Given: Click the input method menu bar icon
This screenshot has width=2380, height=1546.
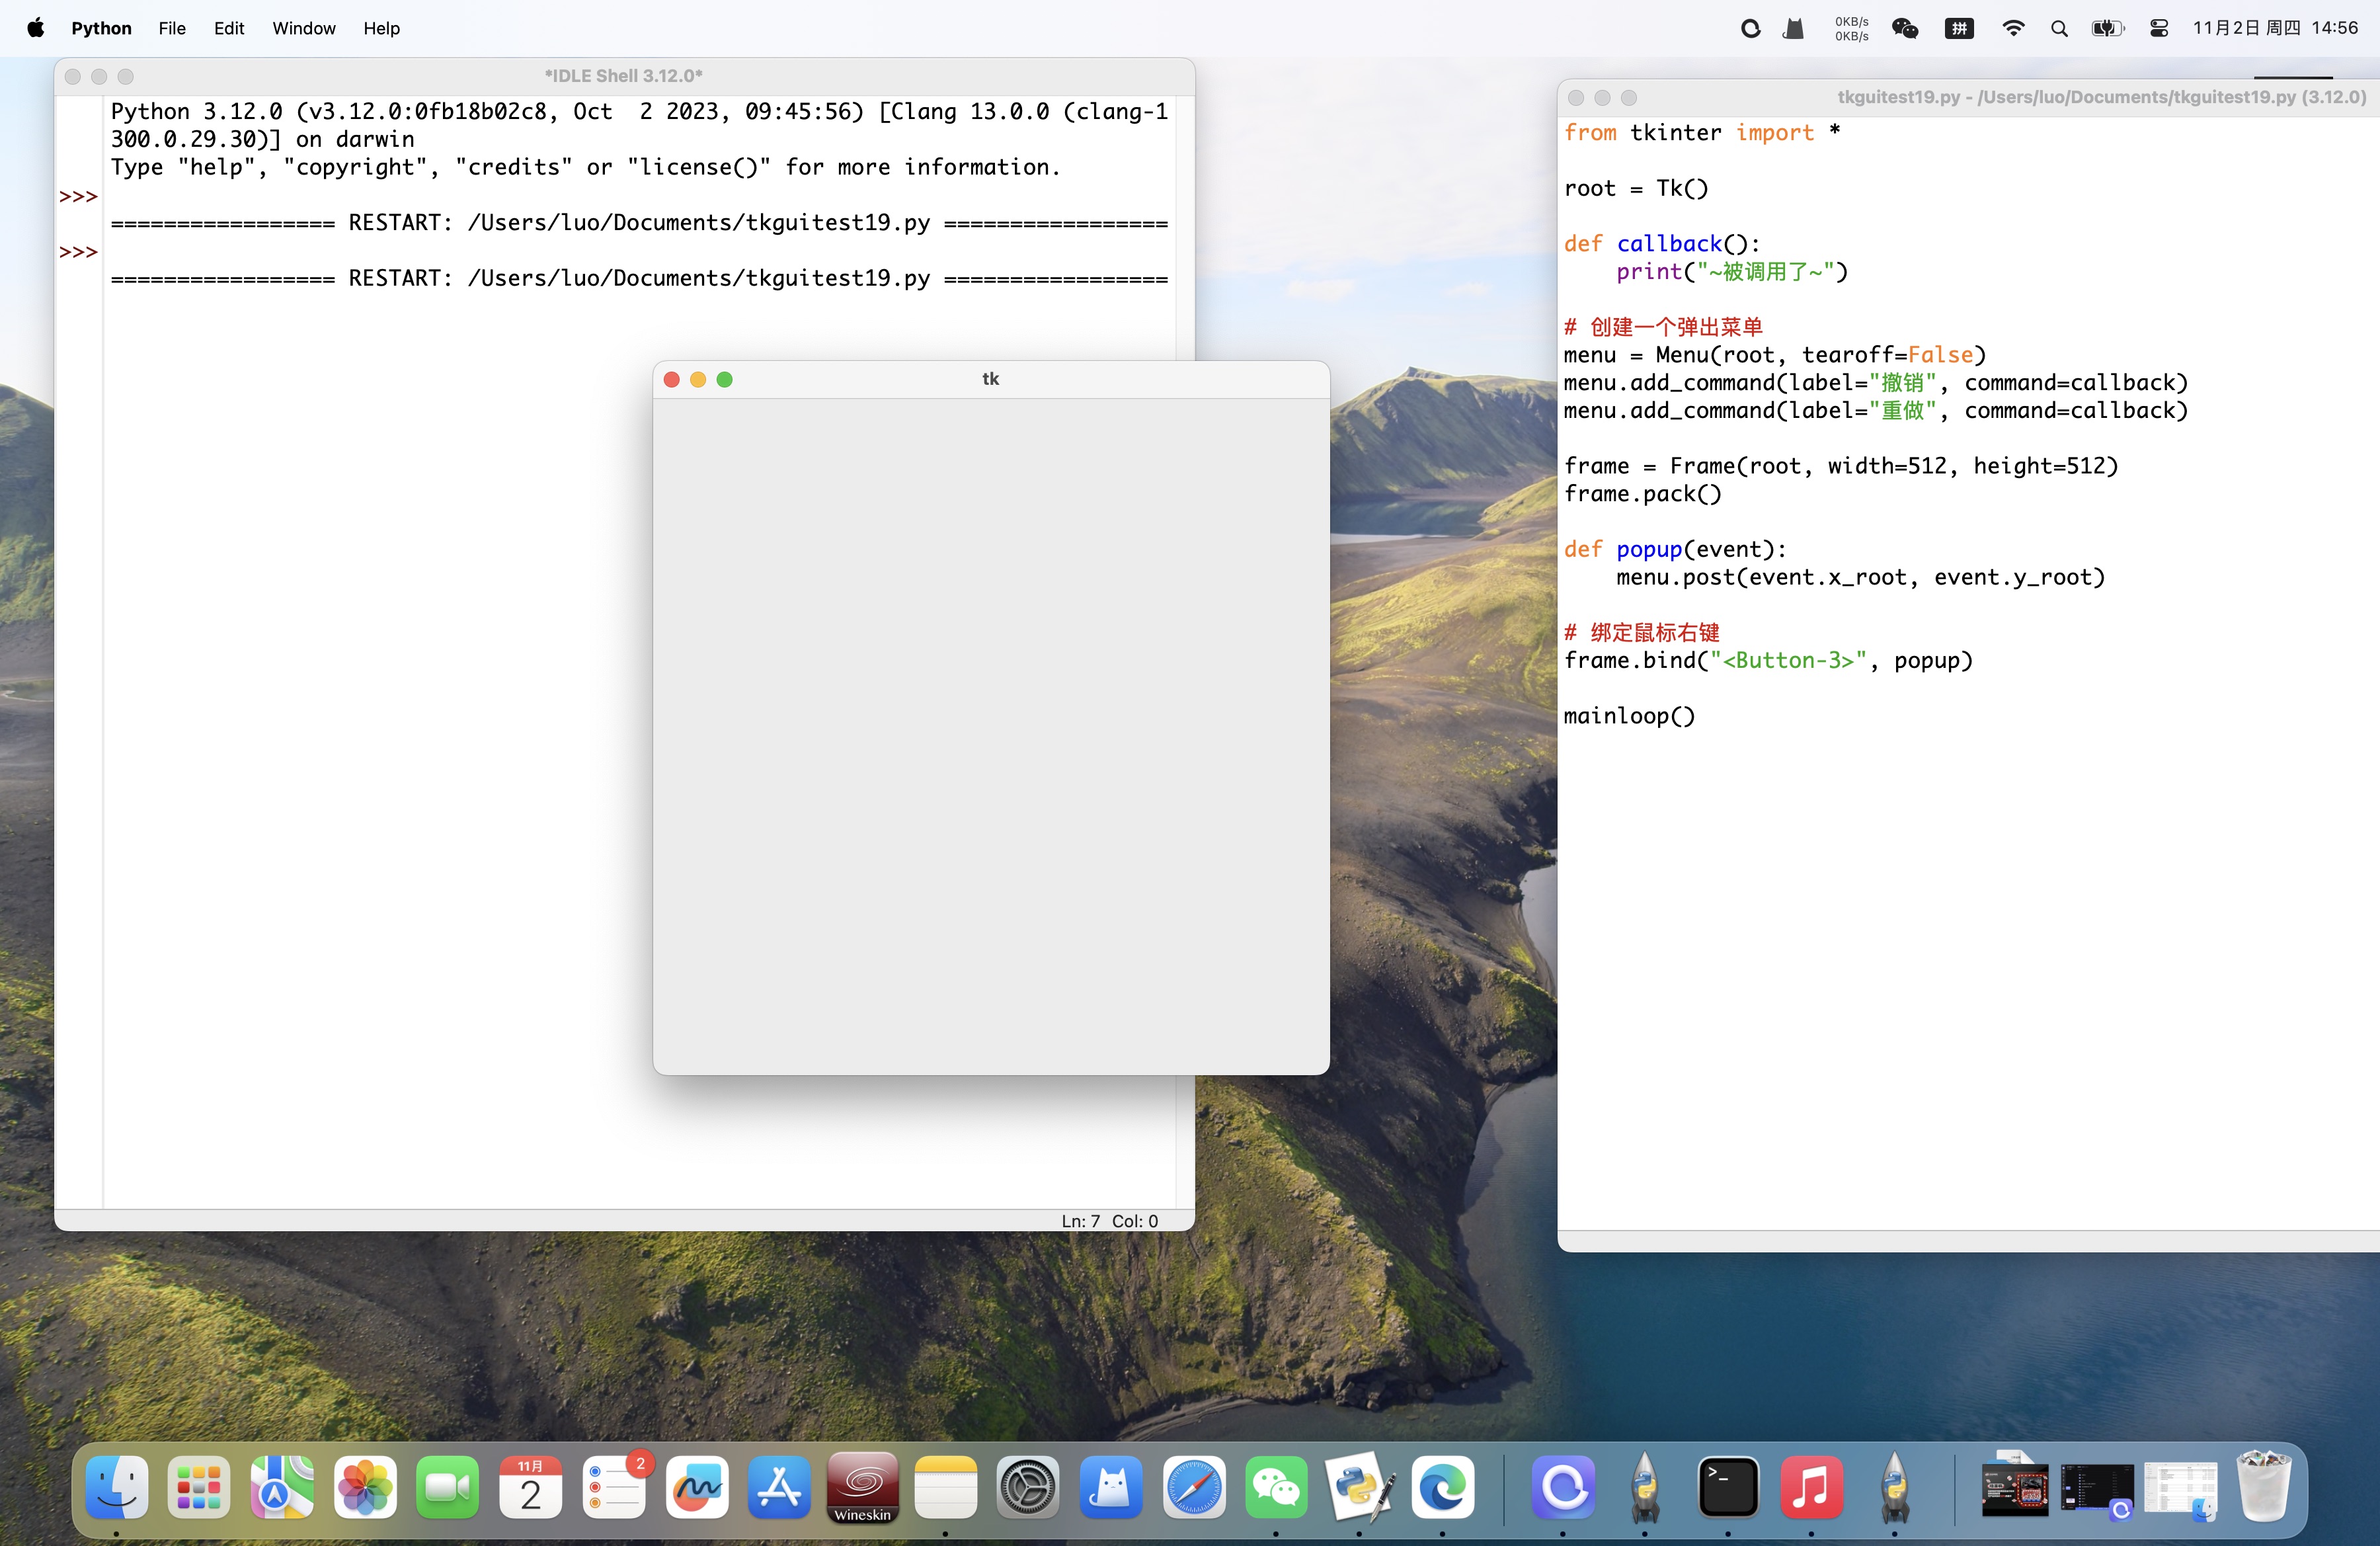Looking at the screenshot, I should click(x=1959, y=28).
